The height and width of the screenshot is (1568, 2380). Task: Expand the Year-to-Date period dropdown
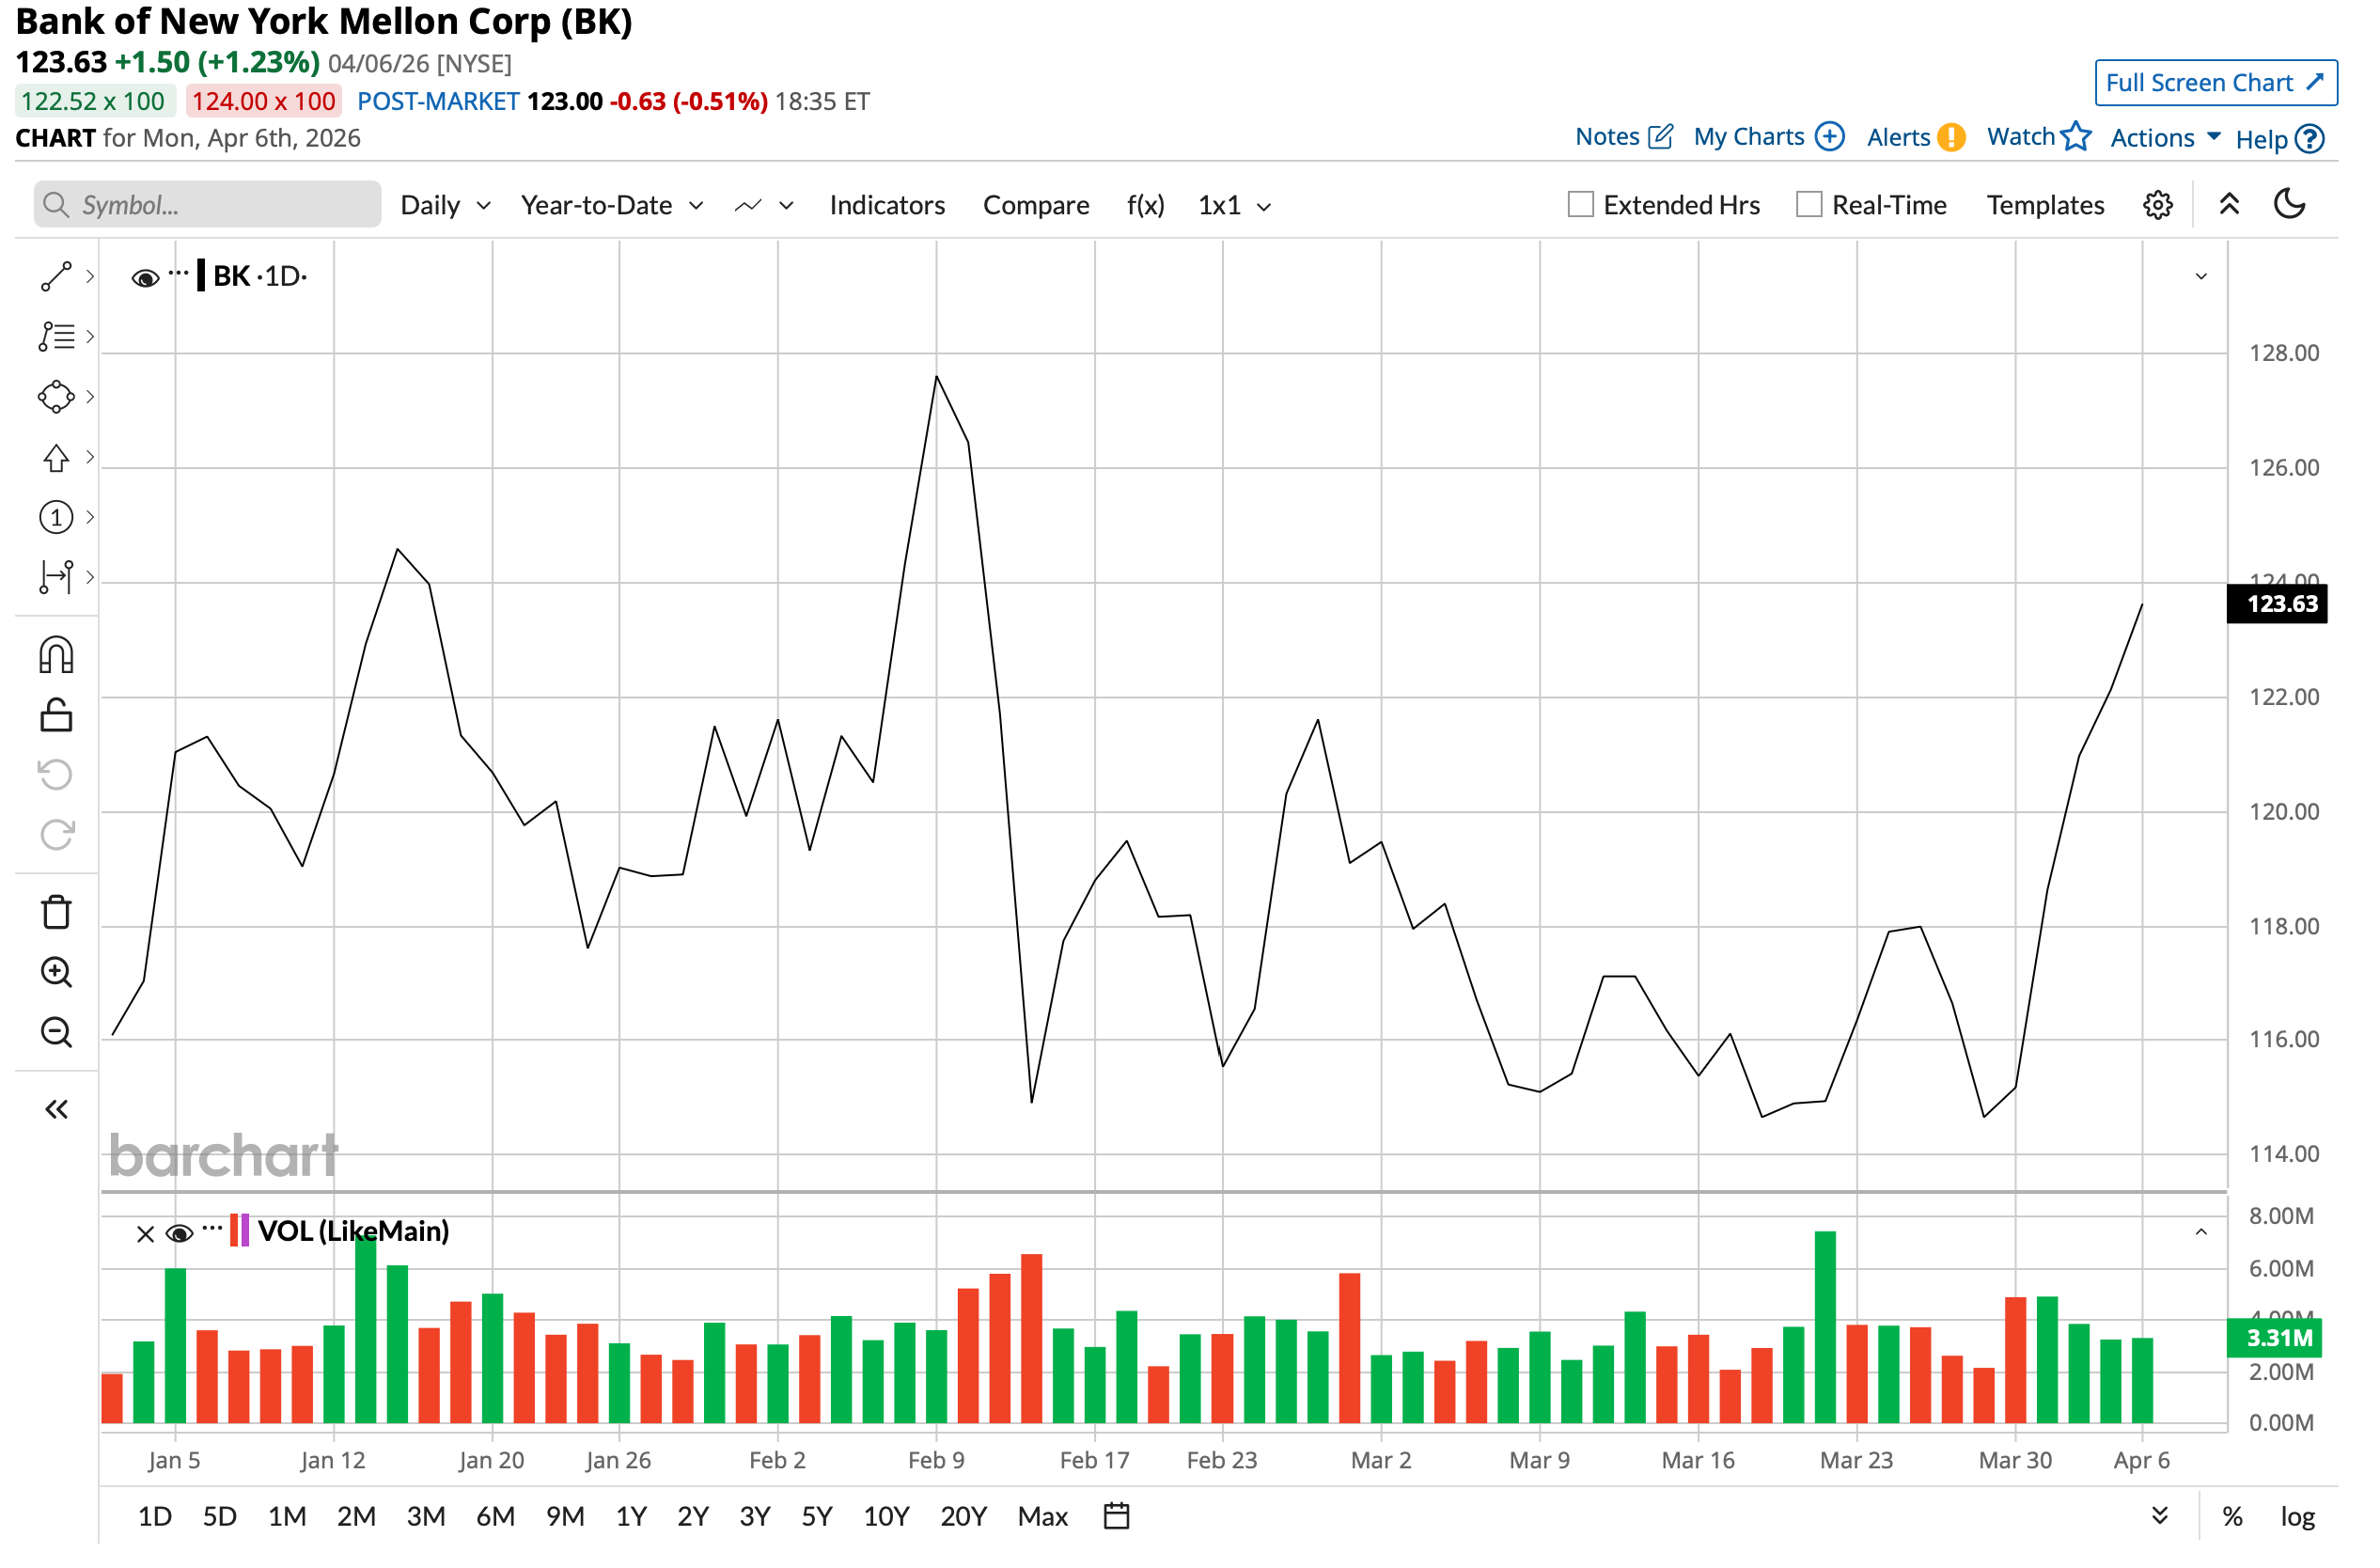(612, 206)
